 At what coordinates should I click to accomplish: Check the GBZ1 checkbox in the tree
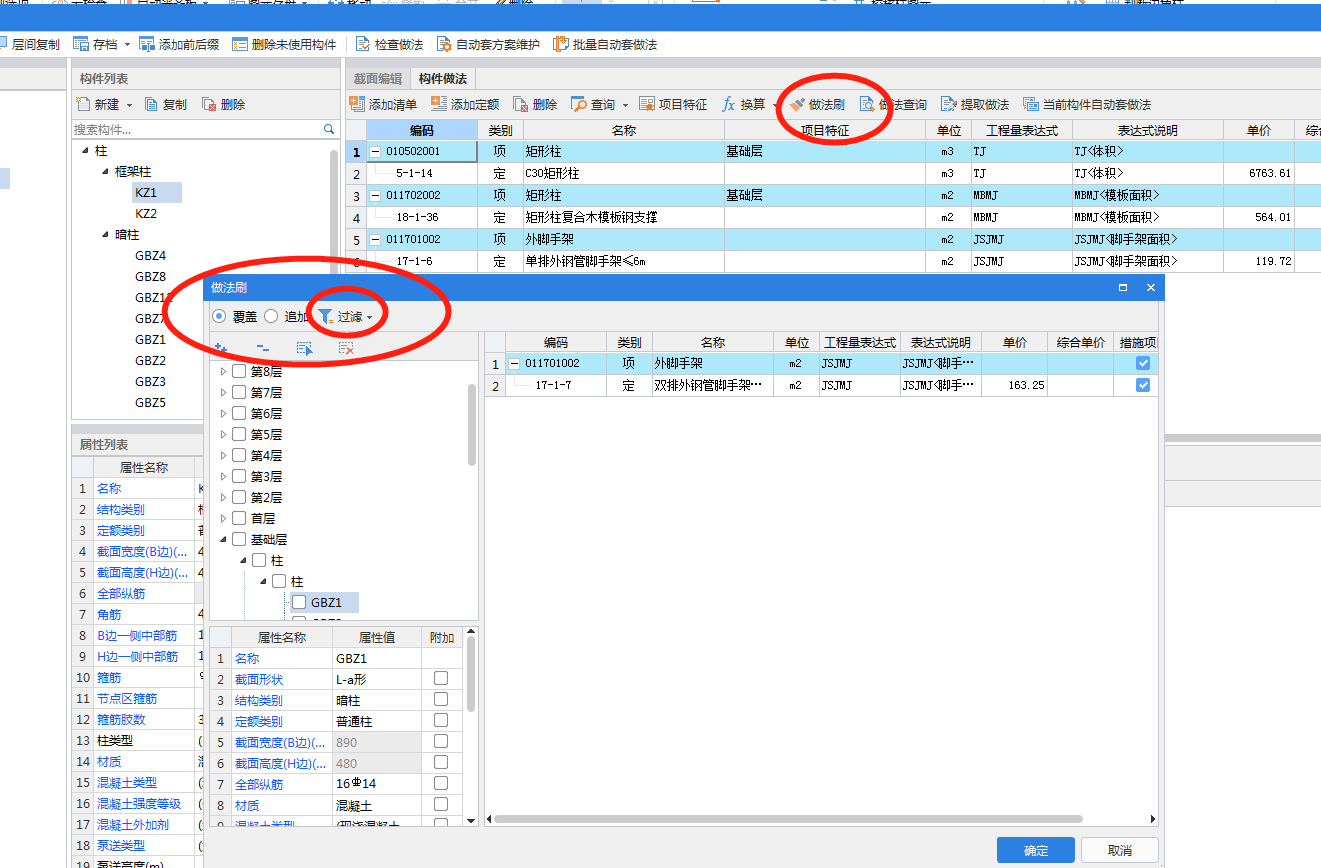tap(298, 602)
